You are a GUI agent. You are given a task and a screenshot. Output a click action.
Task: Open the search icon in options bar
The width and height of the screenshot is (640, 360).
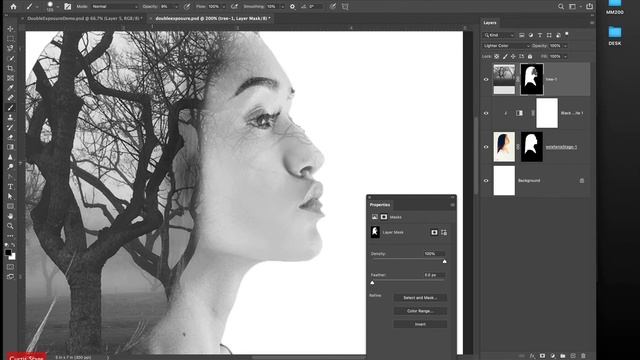click(x=561, y=7)
